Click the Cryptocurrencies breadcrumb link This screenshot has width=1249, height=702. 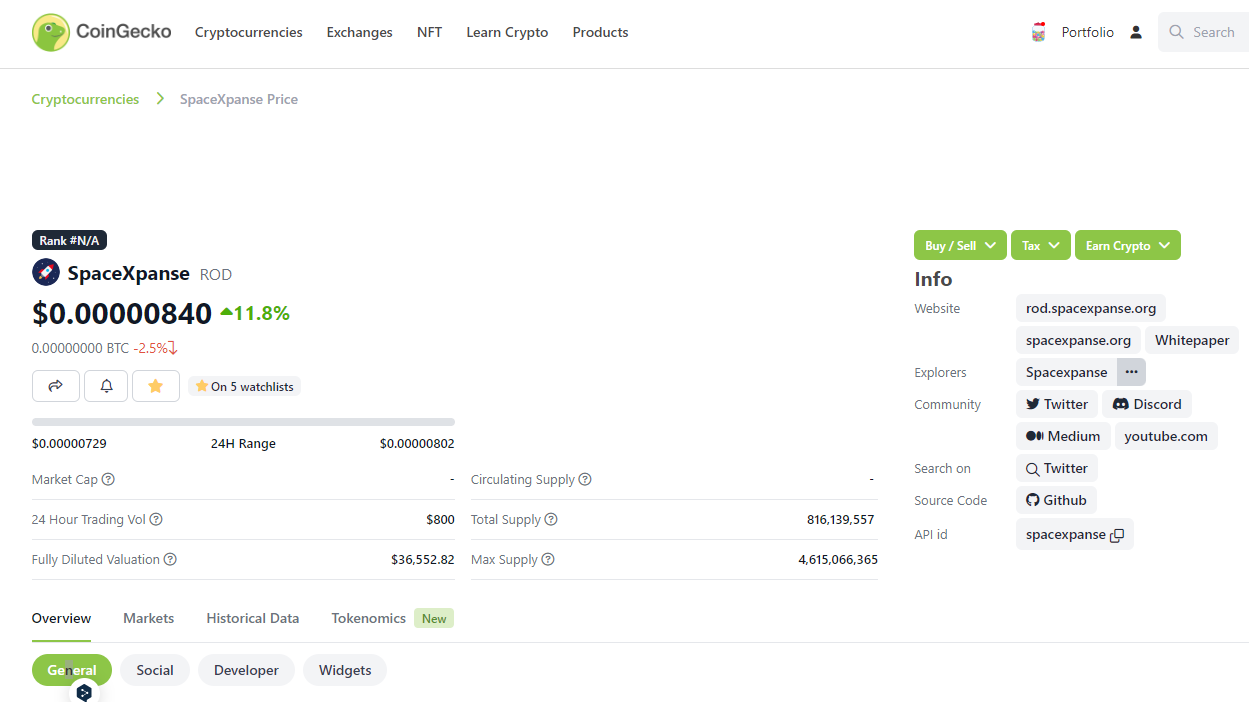tap(86, 99)
